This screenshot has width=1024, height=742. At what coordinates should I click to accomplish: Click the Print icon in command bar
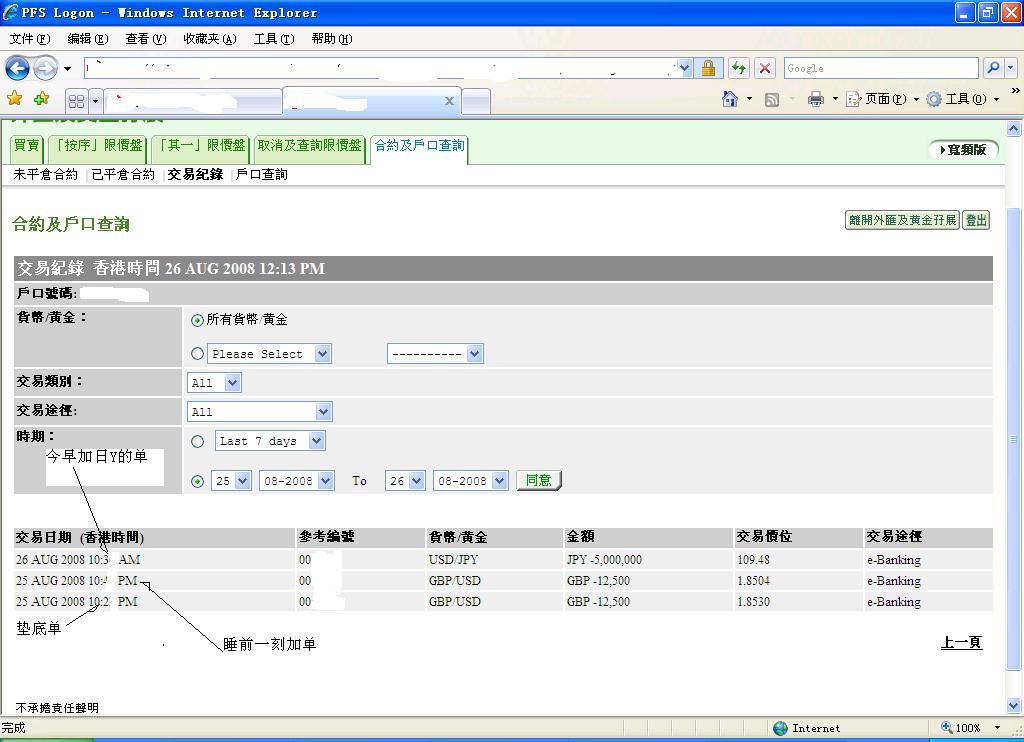[816, 99]
